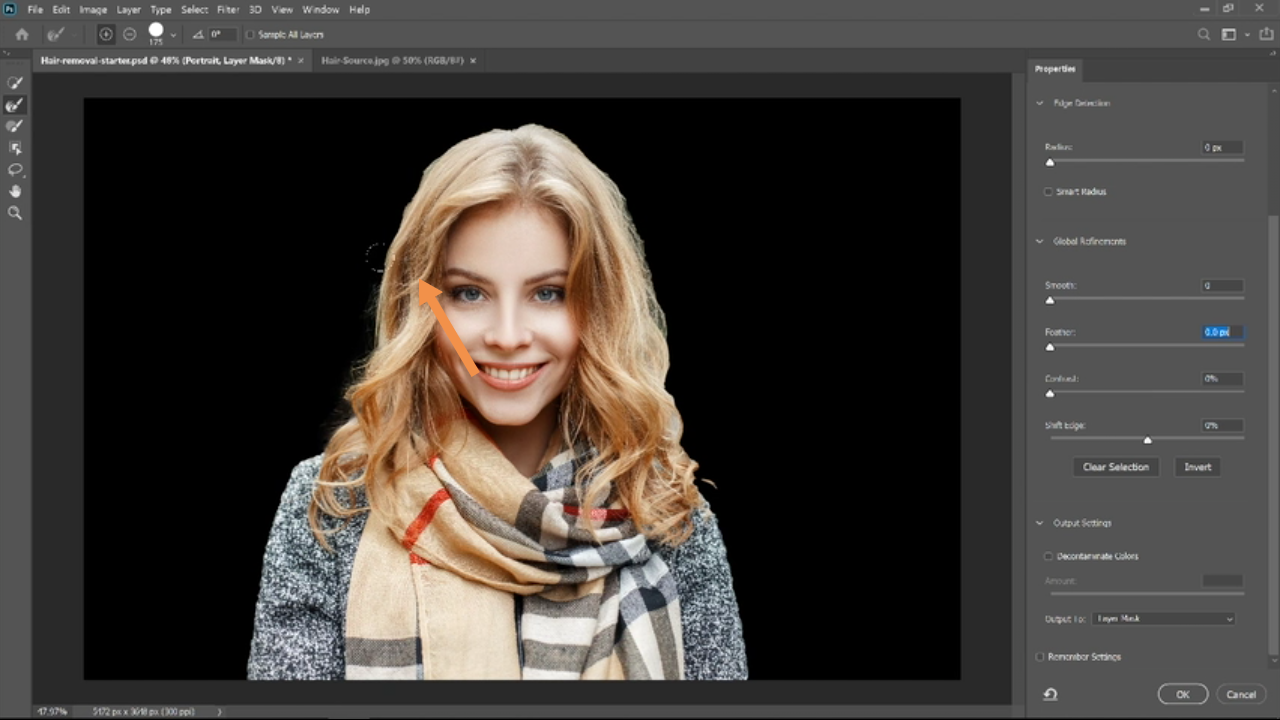The image size is (1280, 720).
Task: Open the Output To dropdown
Action: tap(1163, 619)
